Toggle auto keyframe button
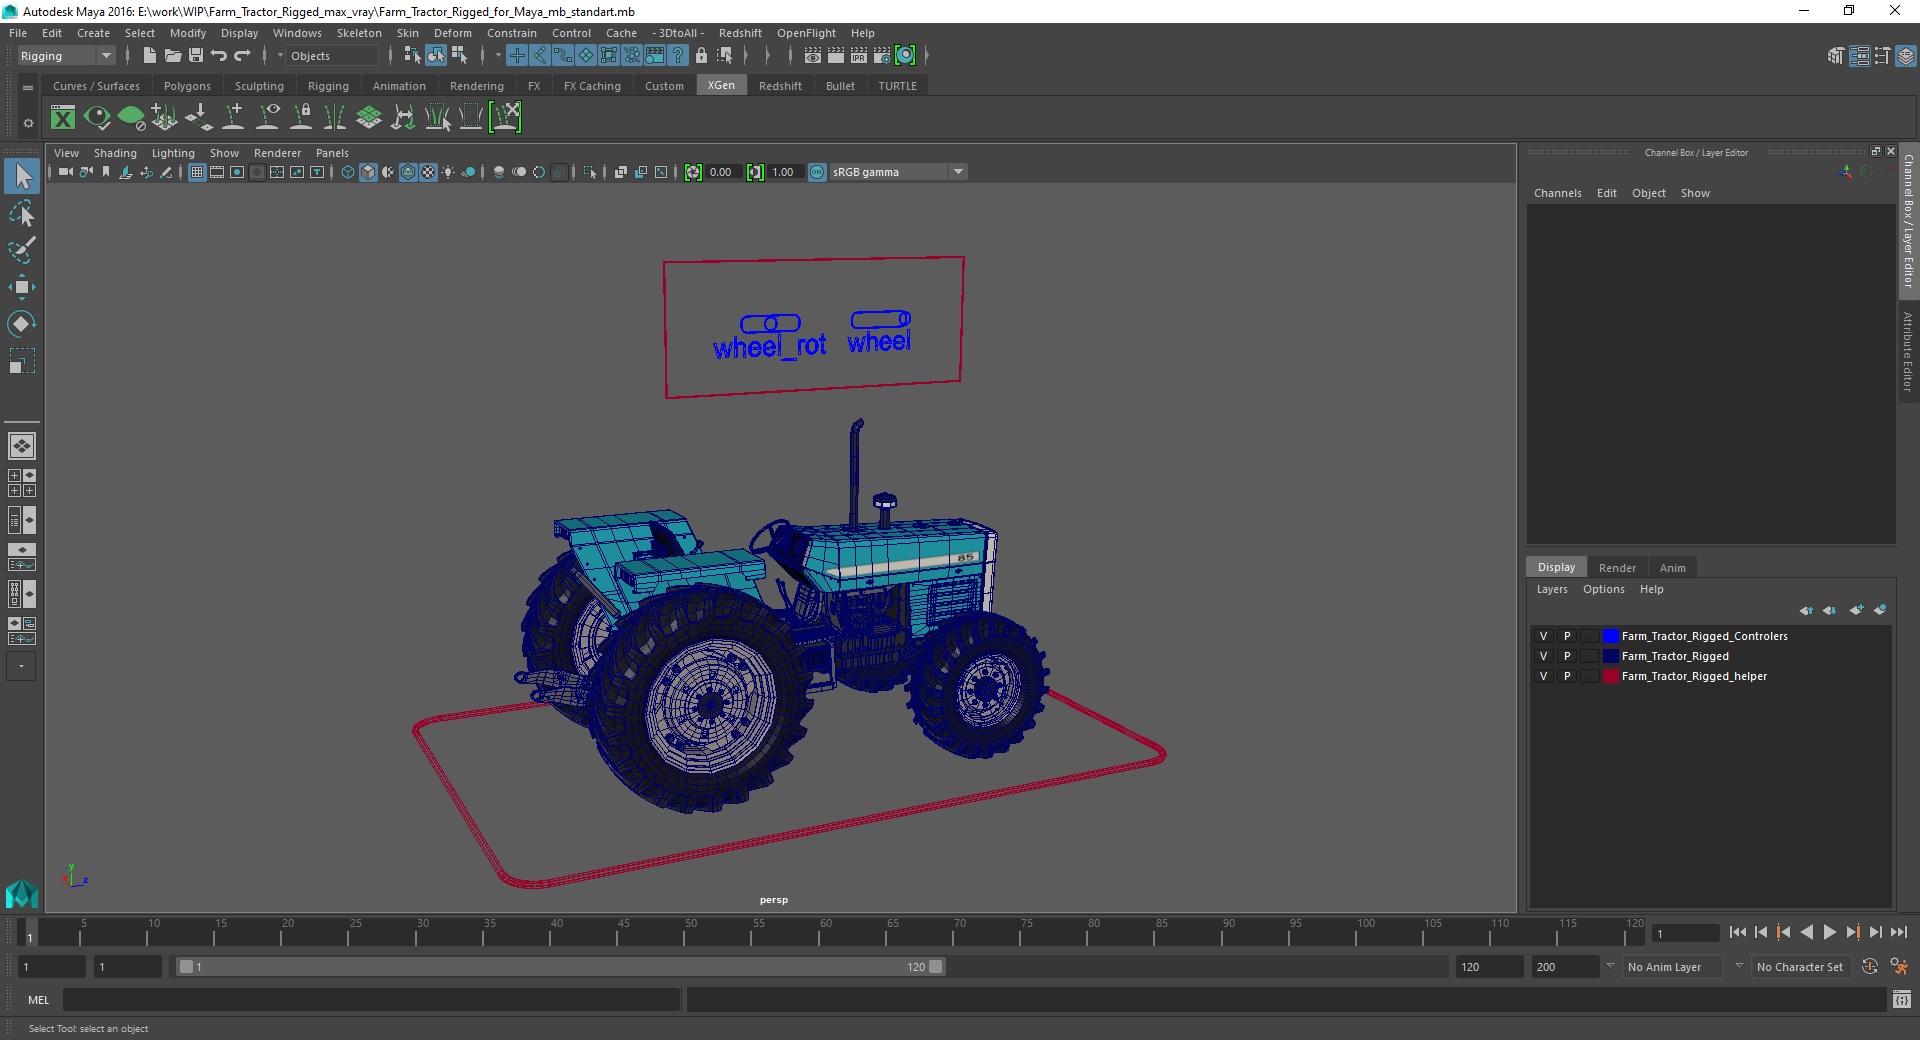The height and width of the screenshot is (1040, 1920). [1869, 966]
